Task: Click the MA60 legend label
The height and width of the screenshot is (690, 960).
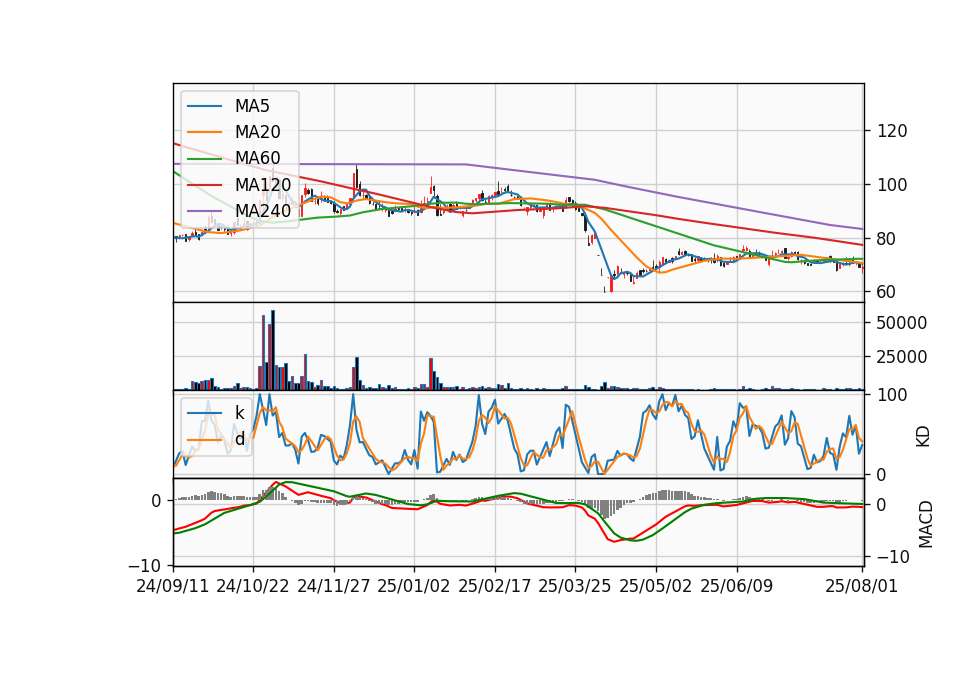Action: 258,158
